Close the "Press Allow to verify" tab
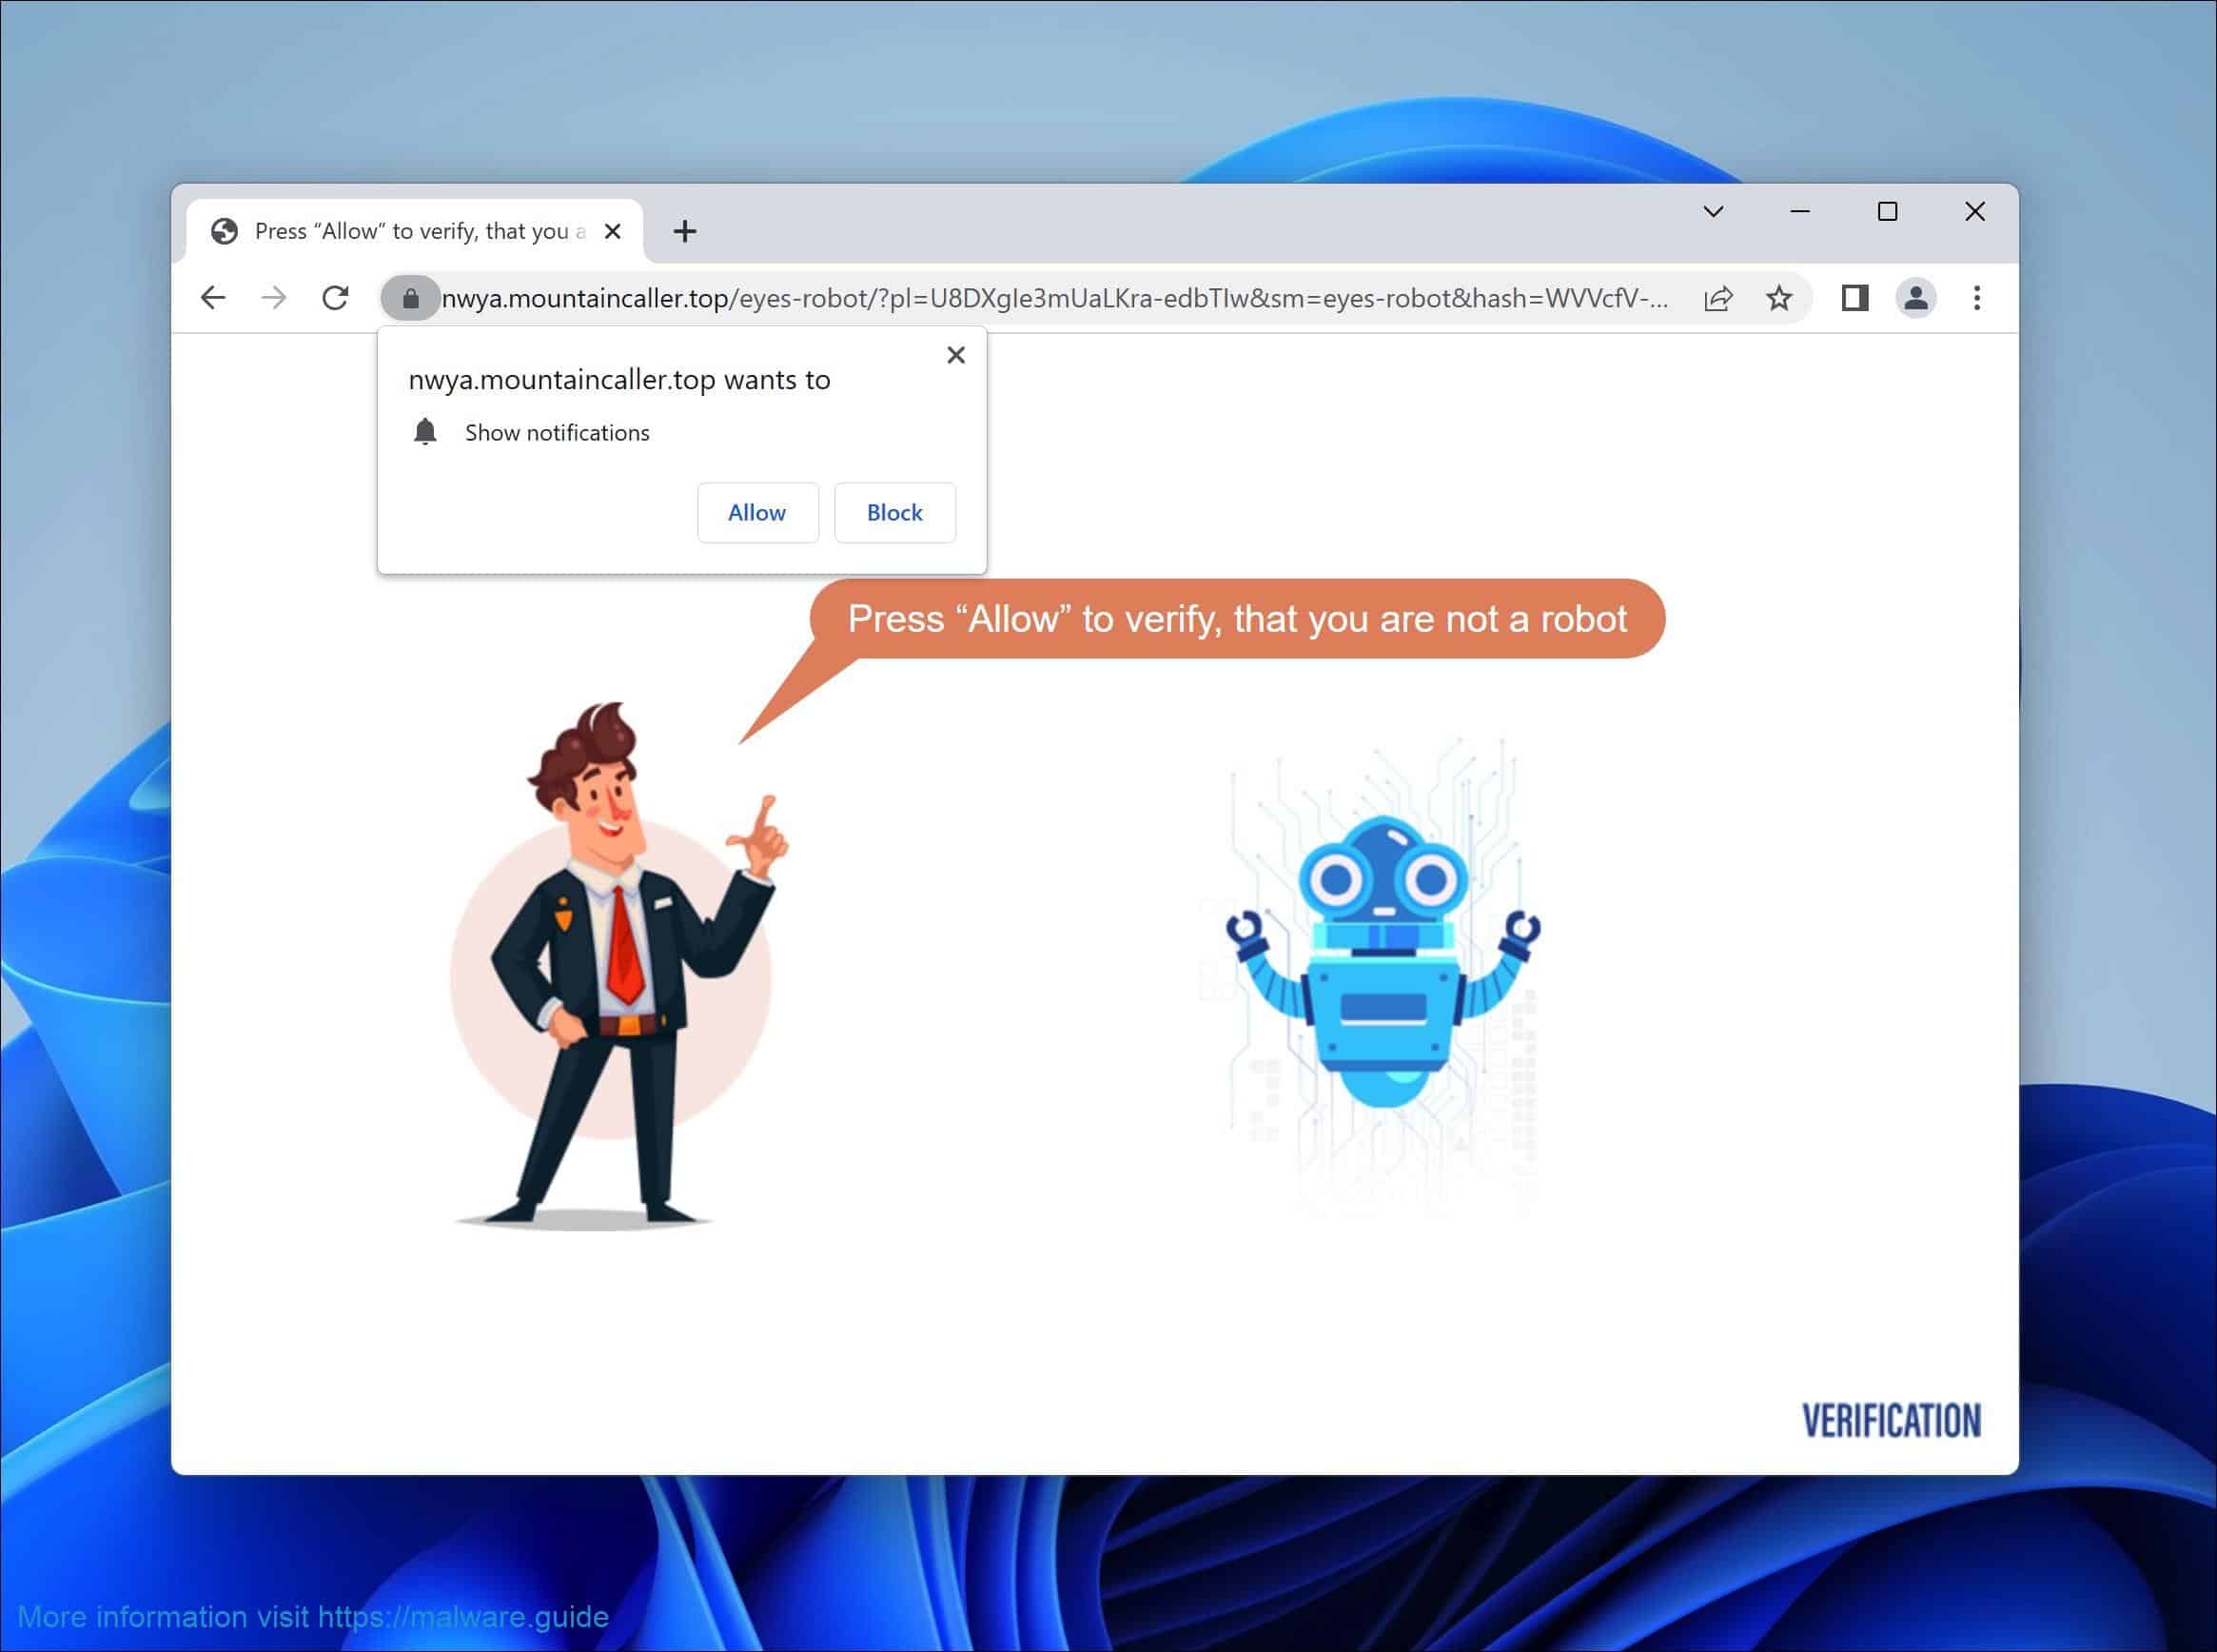Image resolution: width=2217 pixels, height=1652 pixels. pos(613,232)
